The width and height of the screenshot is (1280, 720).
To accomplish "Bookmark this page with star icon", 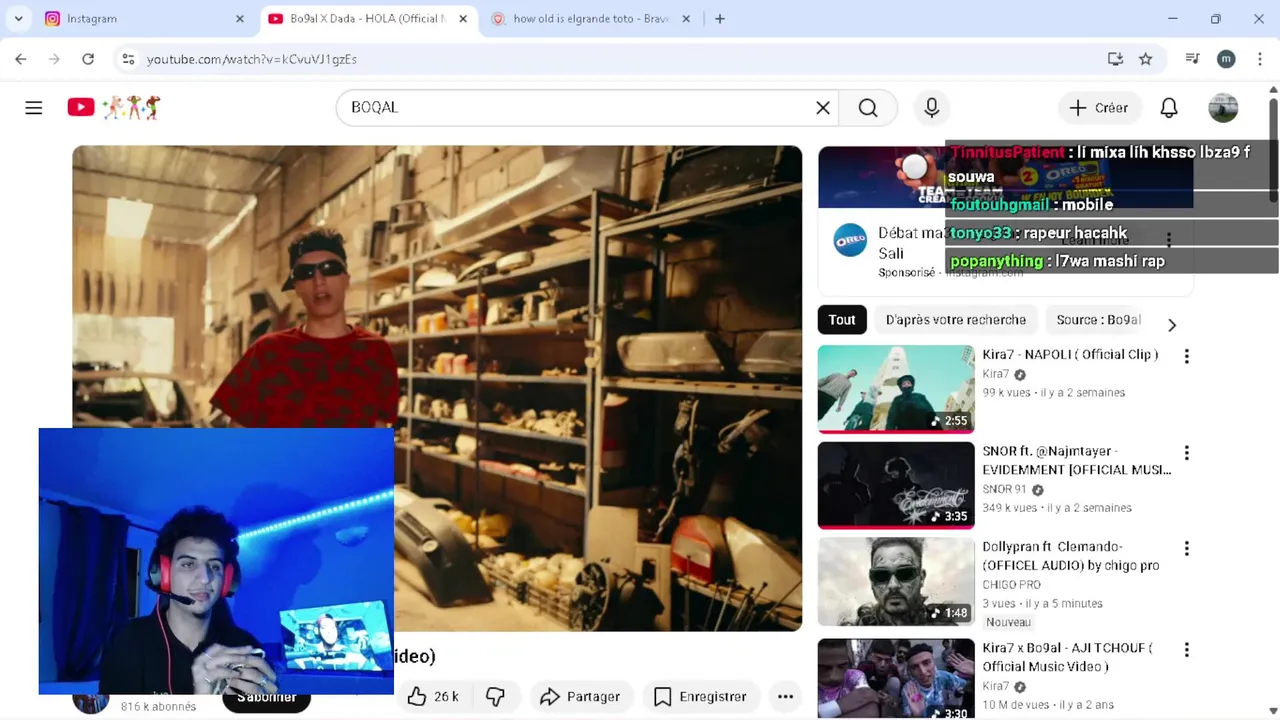I will [1146, 59].
